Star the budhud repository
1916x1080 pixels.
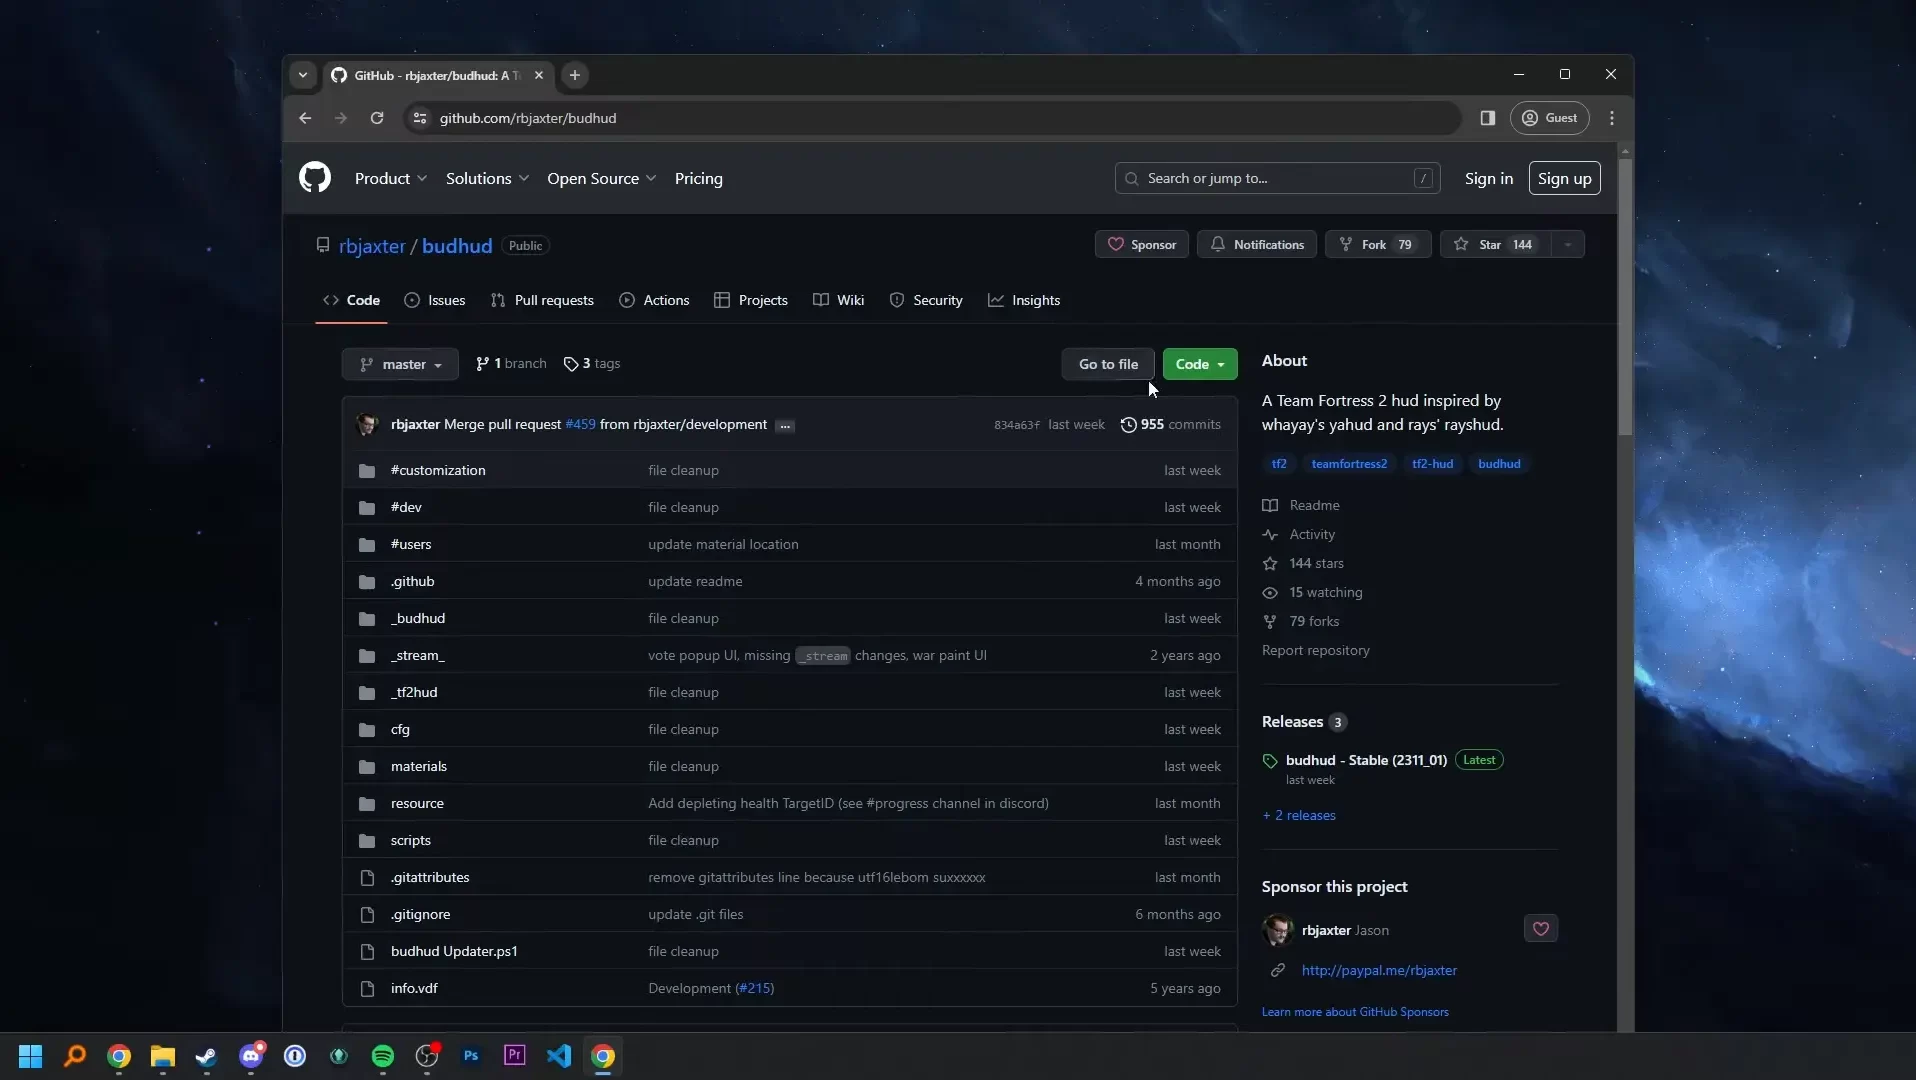pyautogui.click(x=1495, y=245)
